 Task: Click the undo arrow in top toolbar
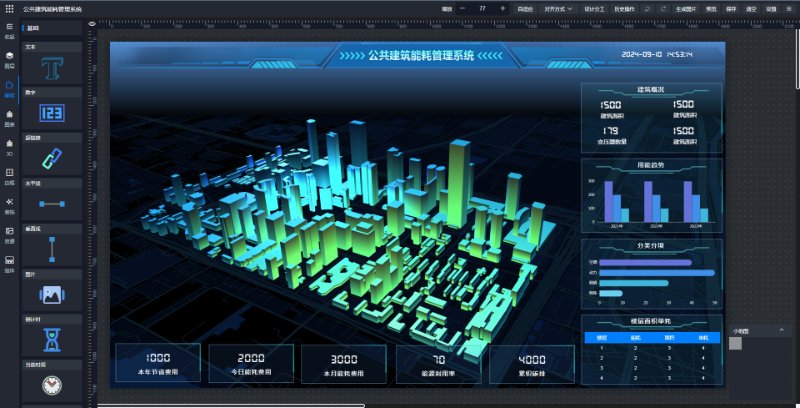click(648, 8)
